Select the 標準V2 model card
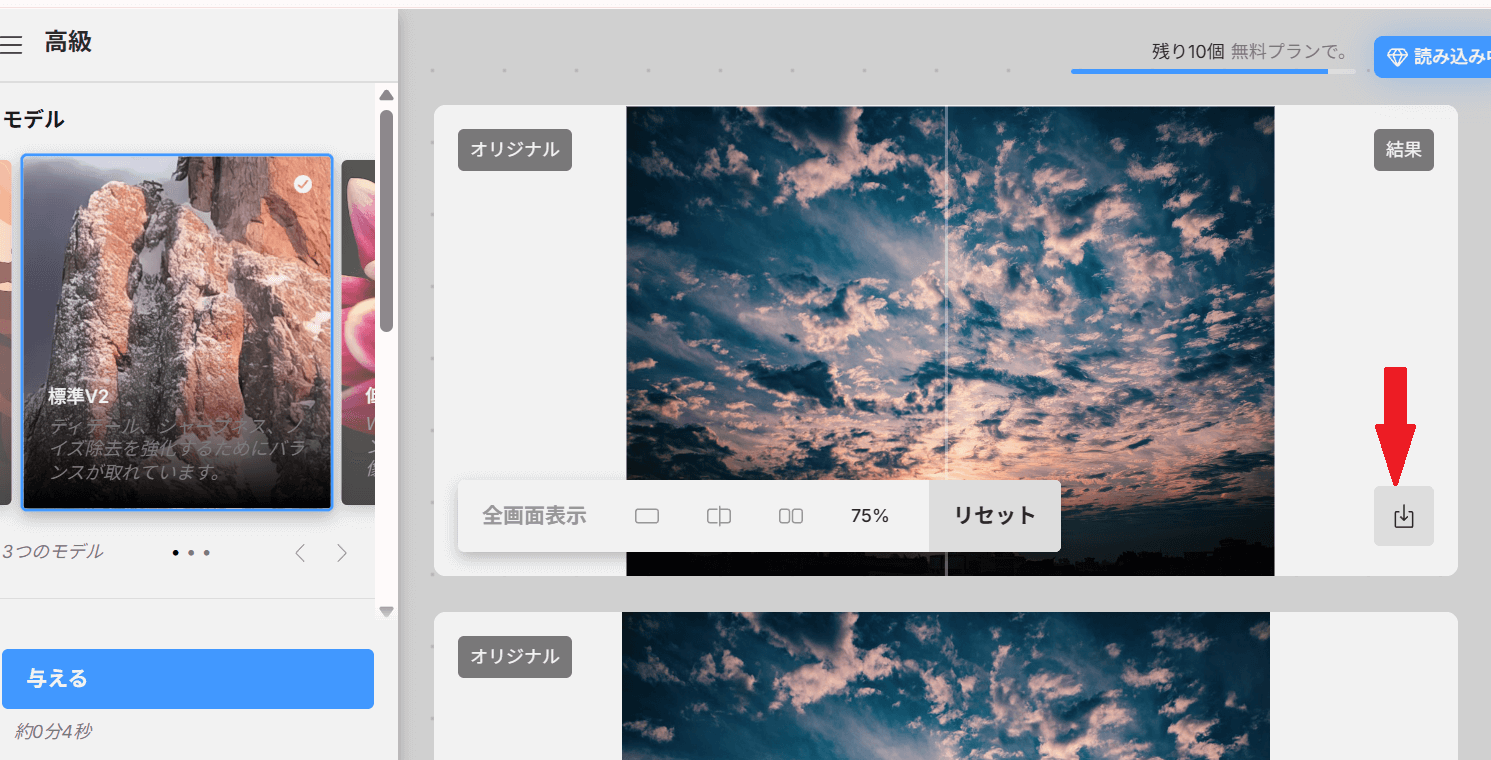 [177, 332]
